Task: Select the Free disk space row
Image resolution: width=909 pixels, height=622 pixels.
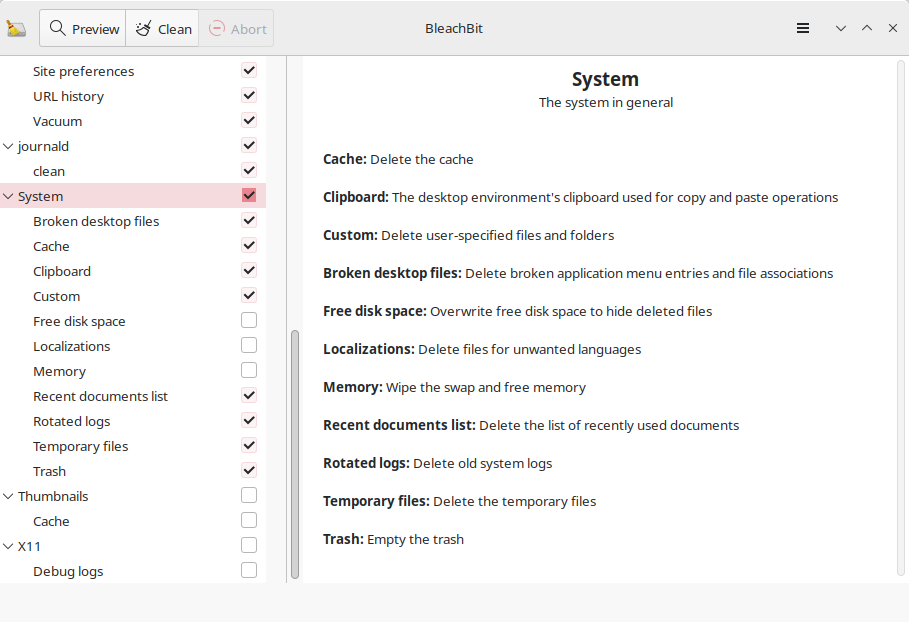Action: pyautogui.click(x=133, y=321)
